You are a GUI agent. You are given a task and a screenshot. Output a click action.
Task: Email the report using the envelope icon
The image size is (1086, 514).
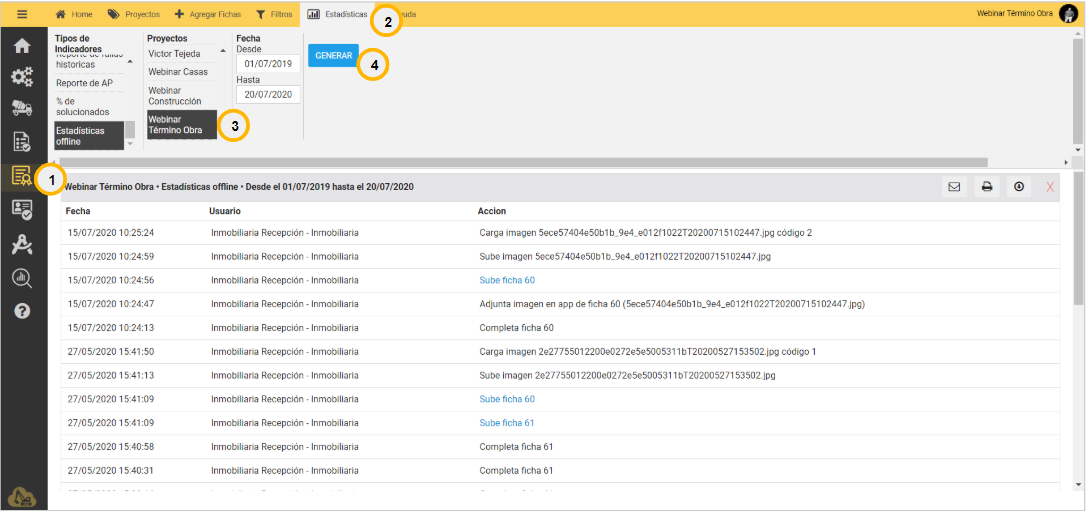[x=954, y=186]
